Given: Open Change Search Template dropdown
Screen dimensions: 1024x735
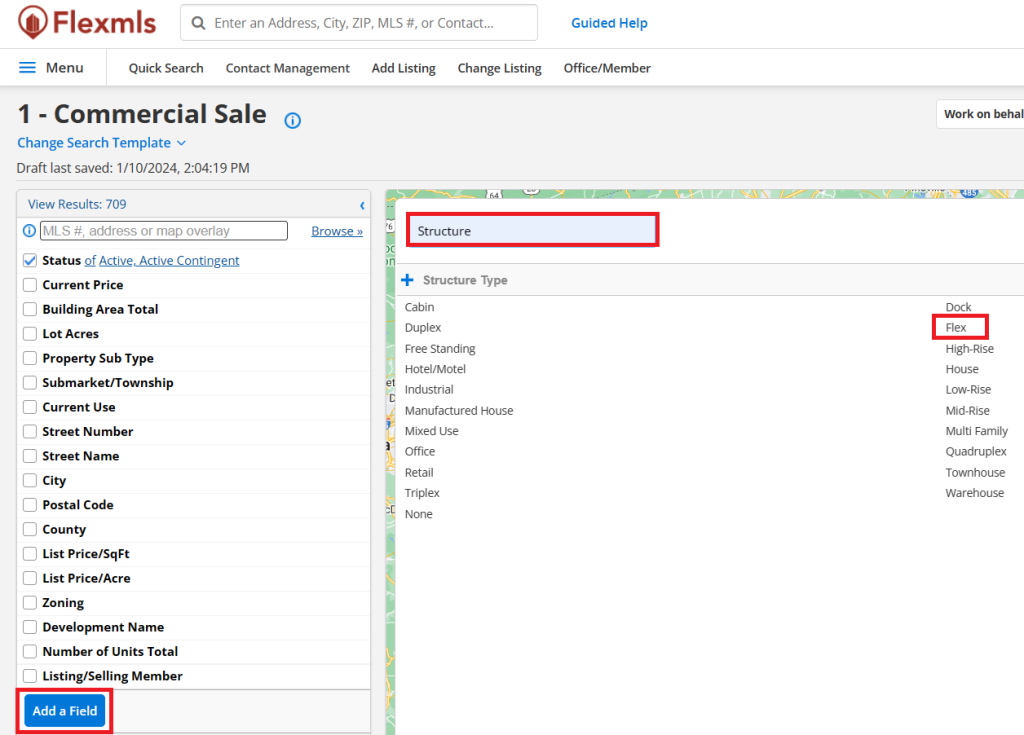Looking at the screenshot, I should click(x=101, y=143).
